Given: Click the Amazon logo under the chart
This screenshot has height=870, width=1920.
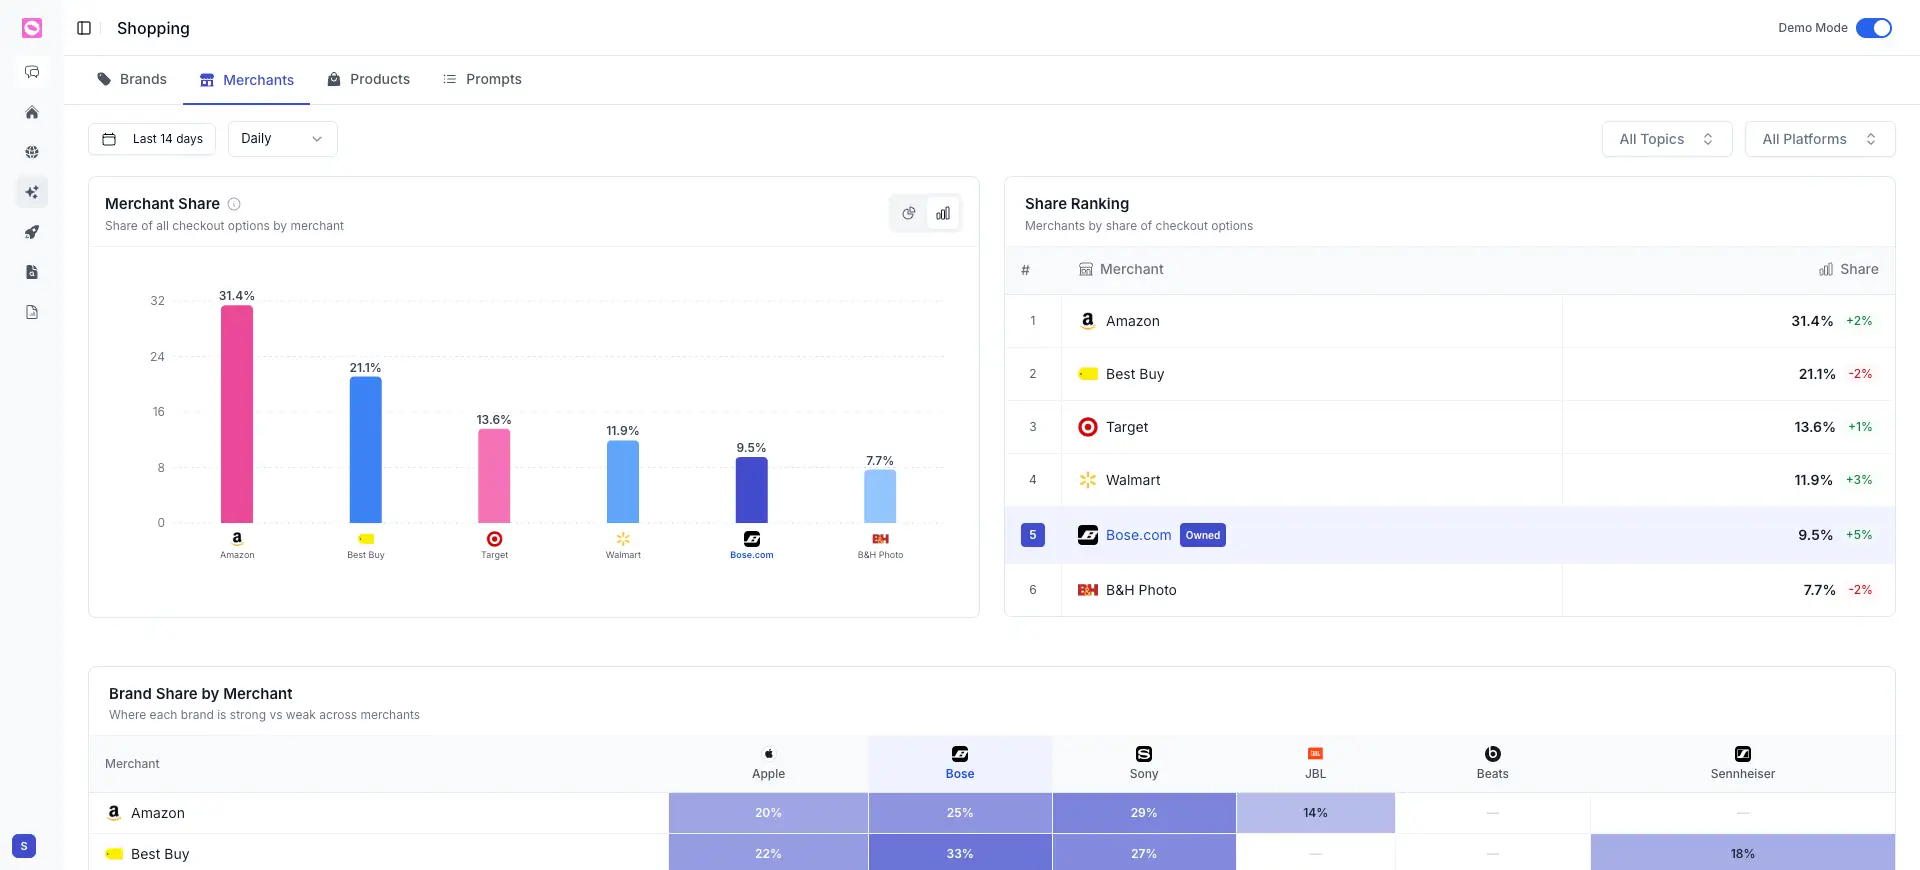Looking at the screenshot, I should [x=237, y=538].
